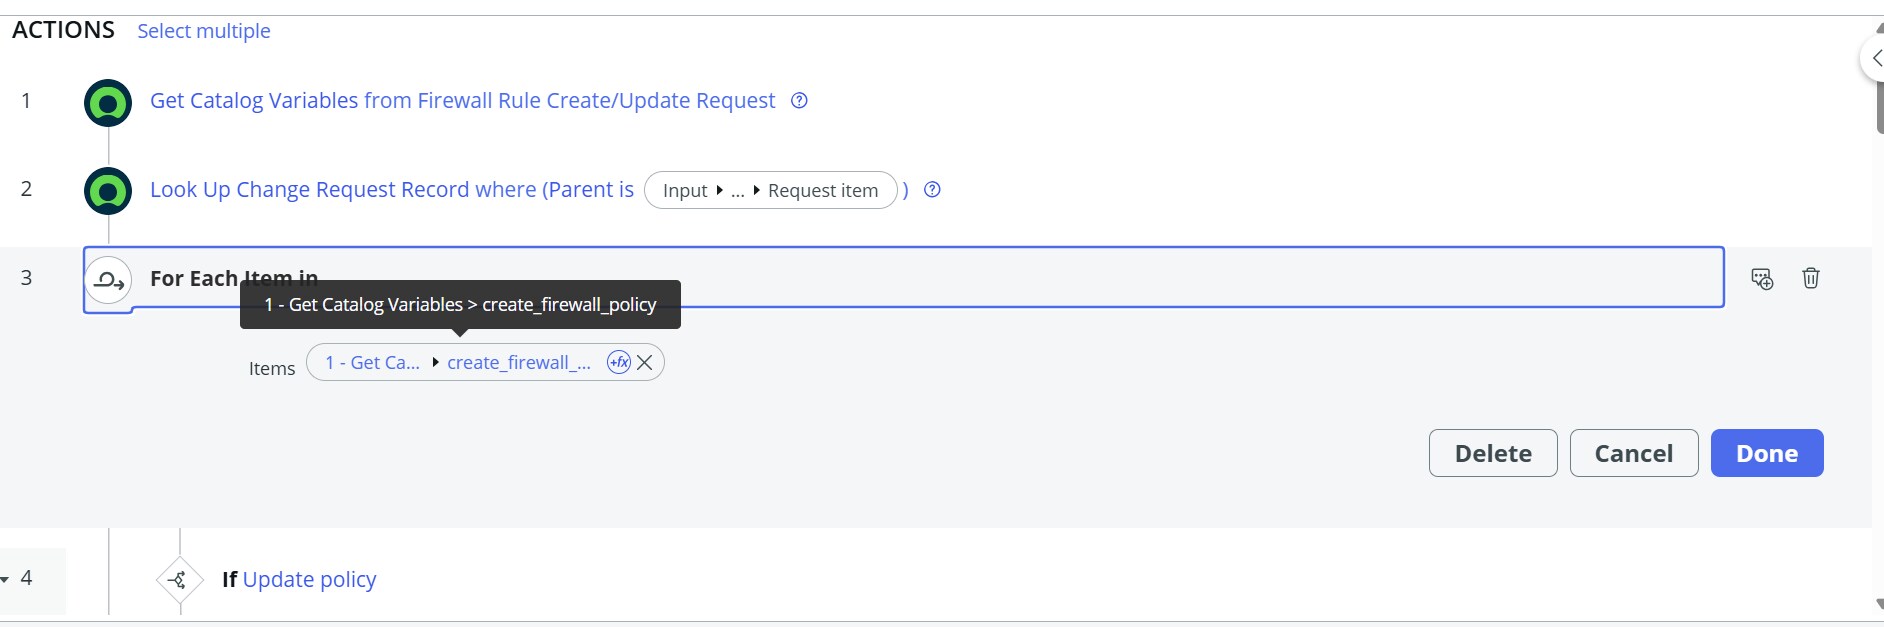Screen dimensions: 1884x627
Task: Open help for Get Catalog Variables step
Action: coord(799,101)
